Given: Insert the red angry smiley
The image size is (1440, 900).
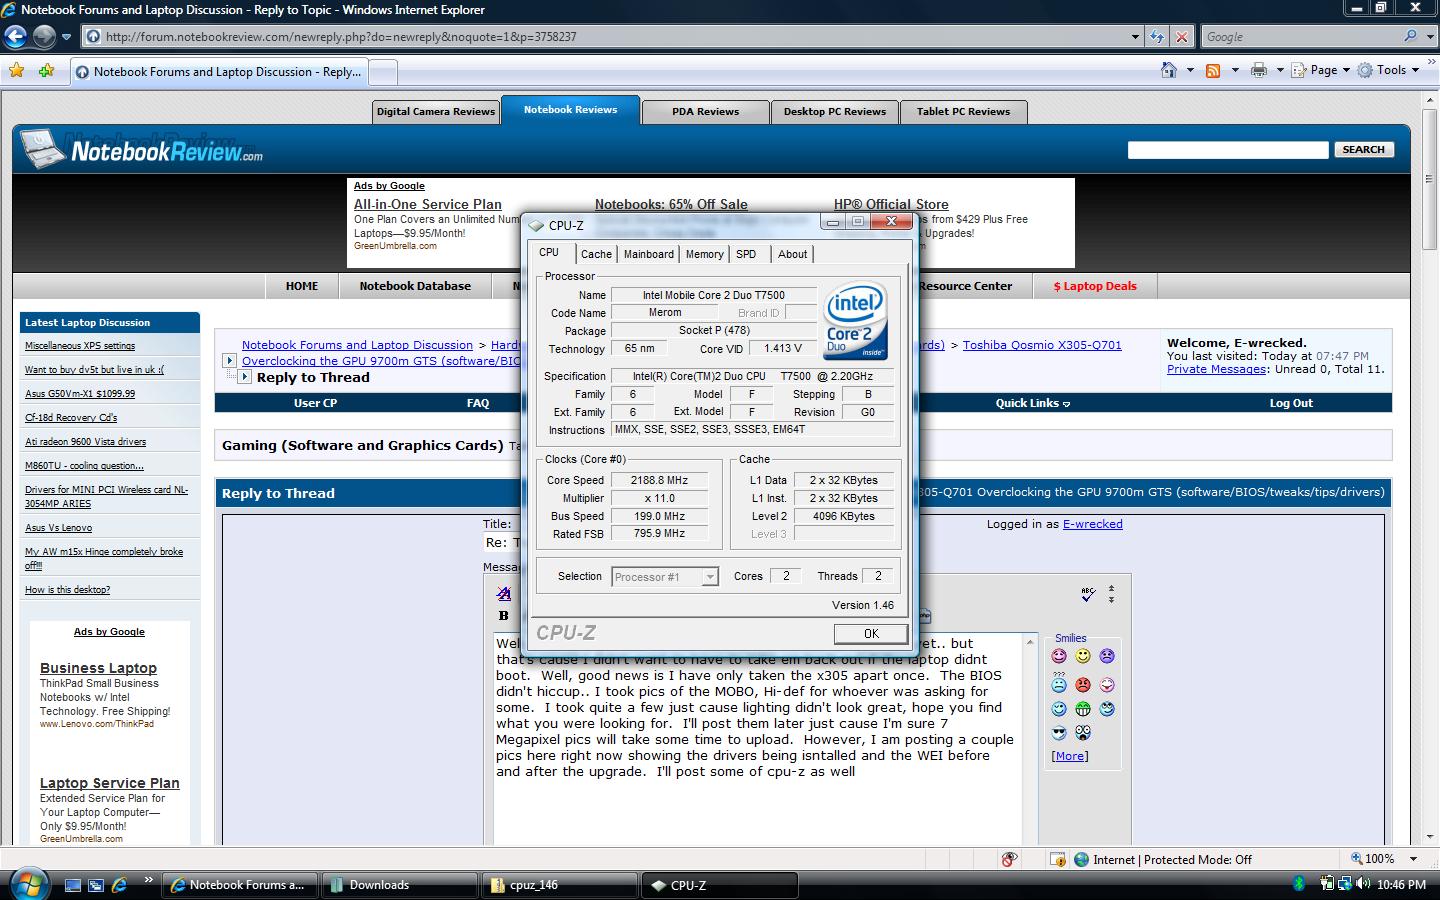Looking at the screenshot, I should point(1083,685).
